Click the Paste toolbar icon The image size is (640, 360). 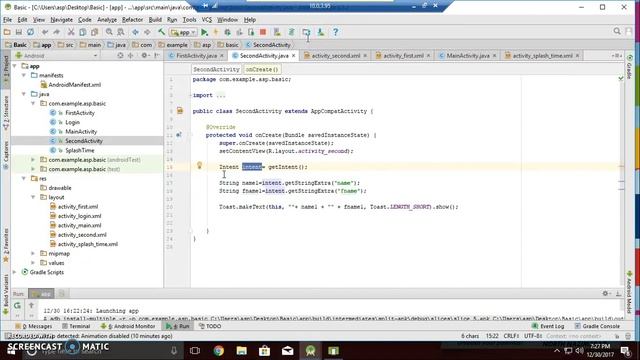click(95, 32)
